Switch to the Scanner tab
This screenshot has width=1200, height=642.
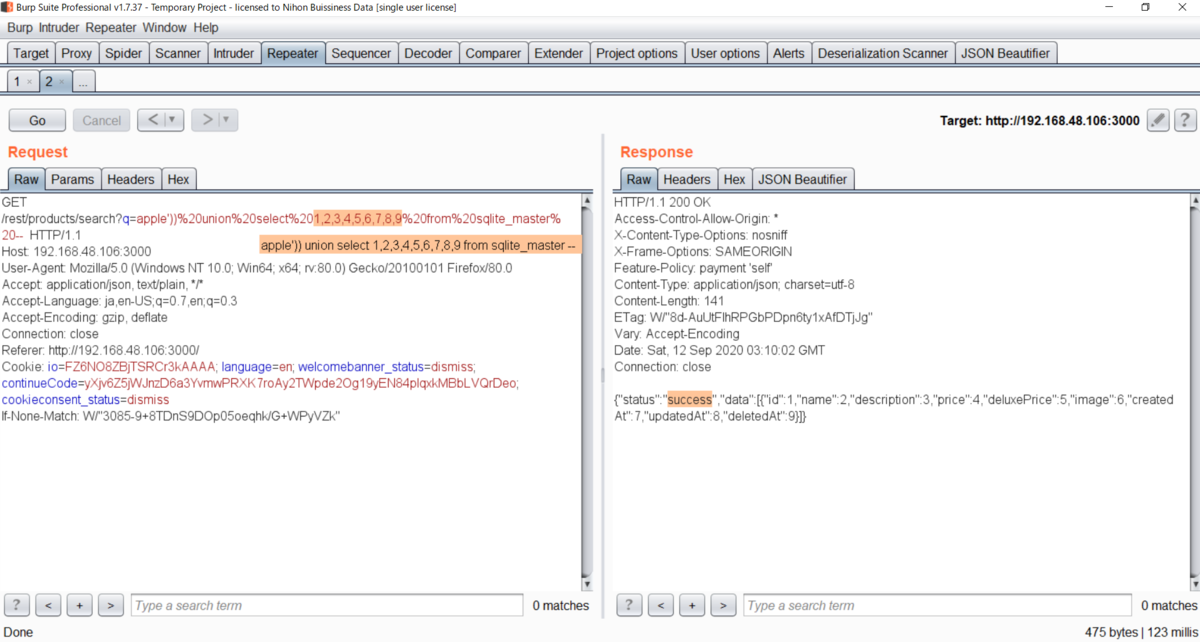(178, 53)
